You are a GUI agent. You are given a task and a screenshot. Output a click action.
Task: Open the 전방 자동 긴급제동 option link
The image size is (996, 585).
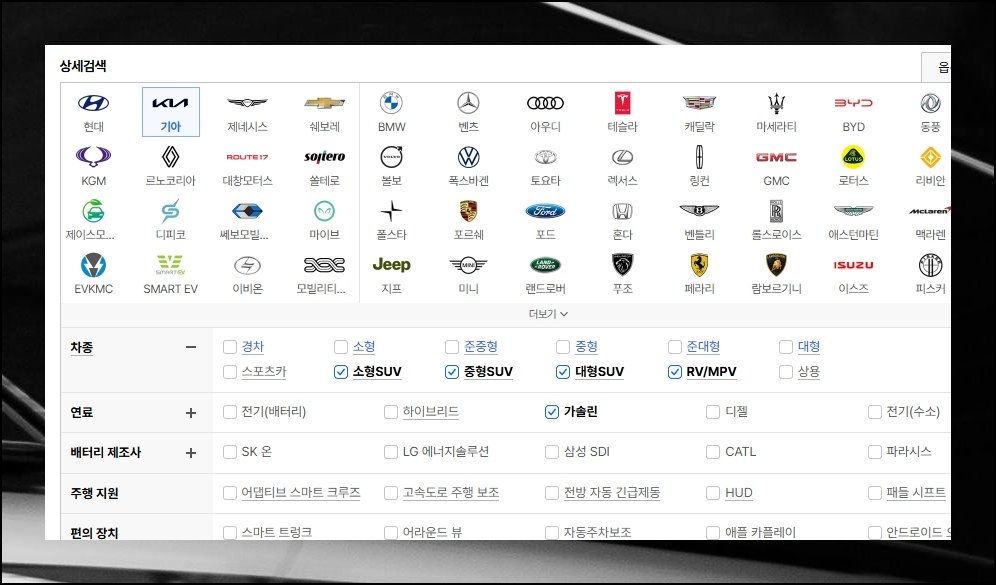(612, 493)
